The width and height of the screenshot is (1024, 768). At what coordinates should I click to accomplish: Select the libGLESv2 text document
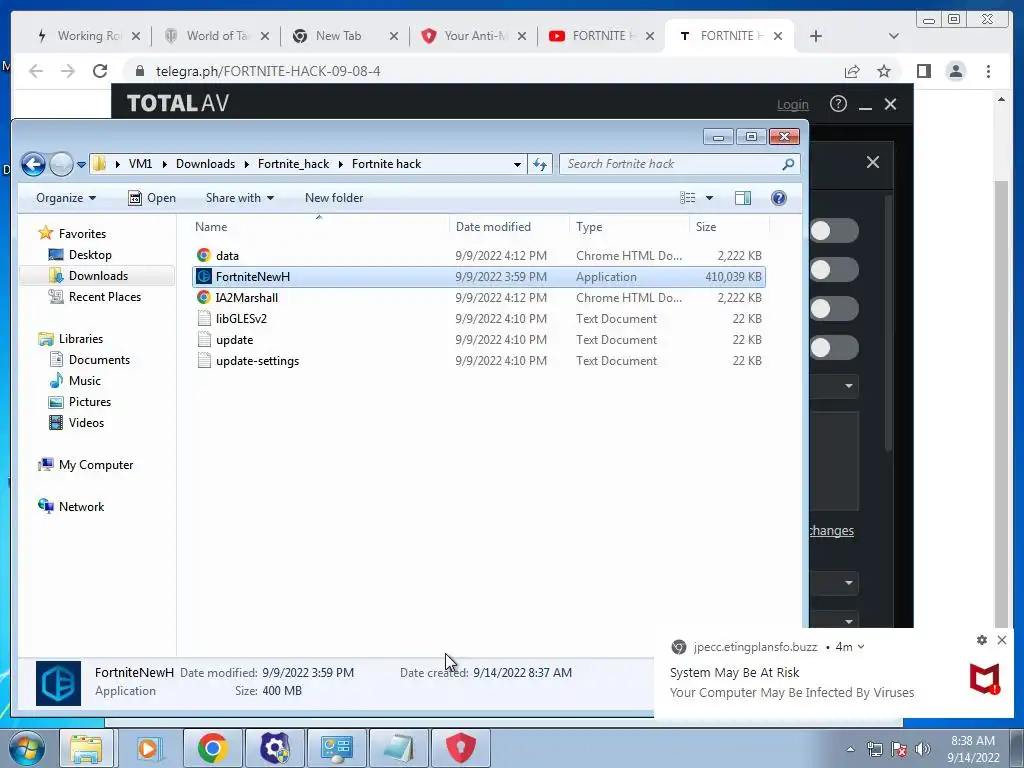coord(478,319)
